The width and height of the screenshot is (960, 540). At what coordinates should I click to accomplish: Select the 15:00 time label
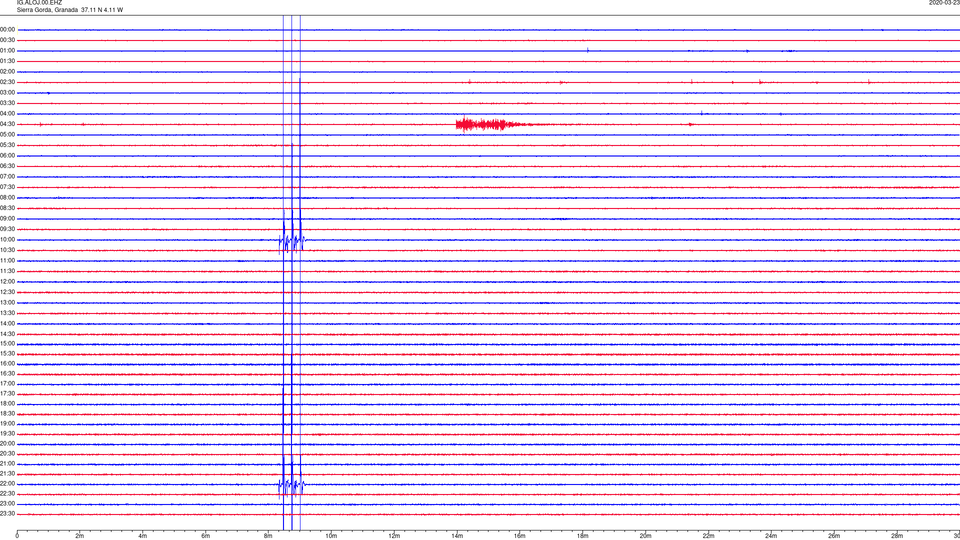pos(7,343)
